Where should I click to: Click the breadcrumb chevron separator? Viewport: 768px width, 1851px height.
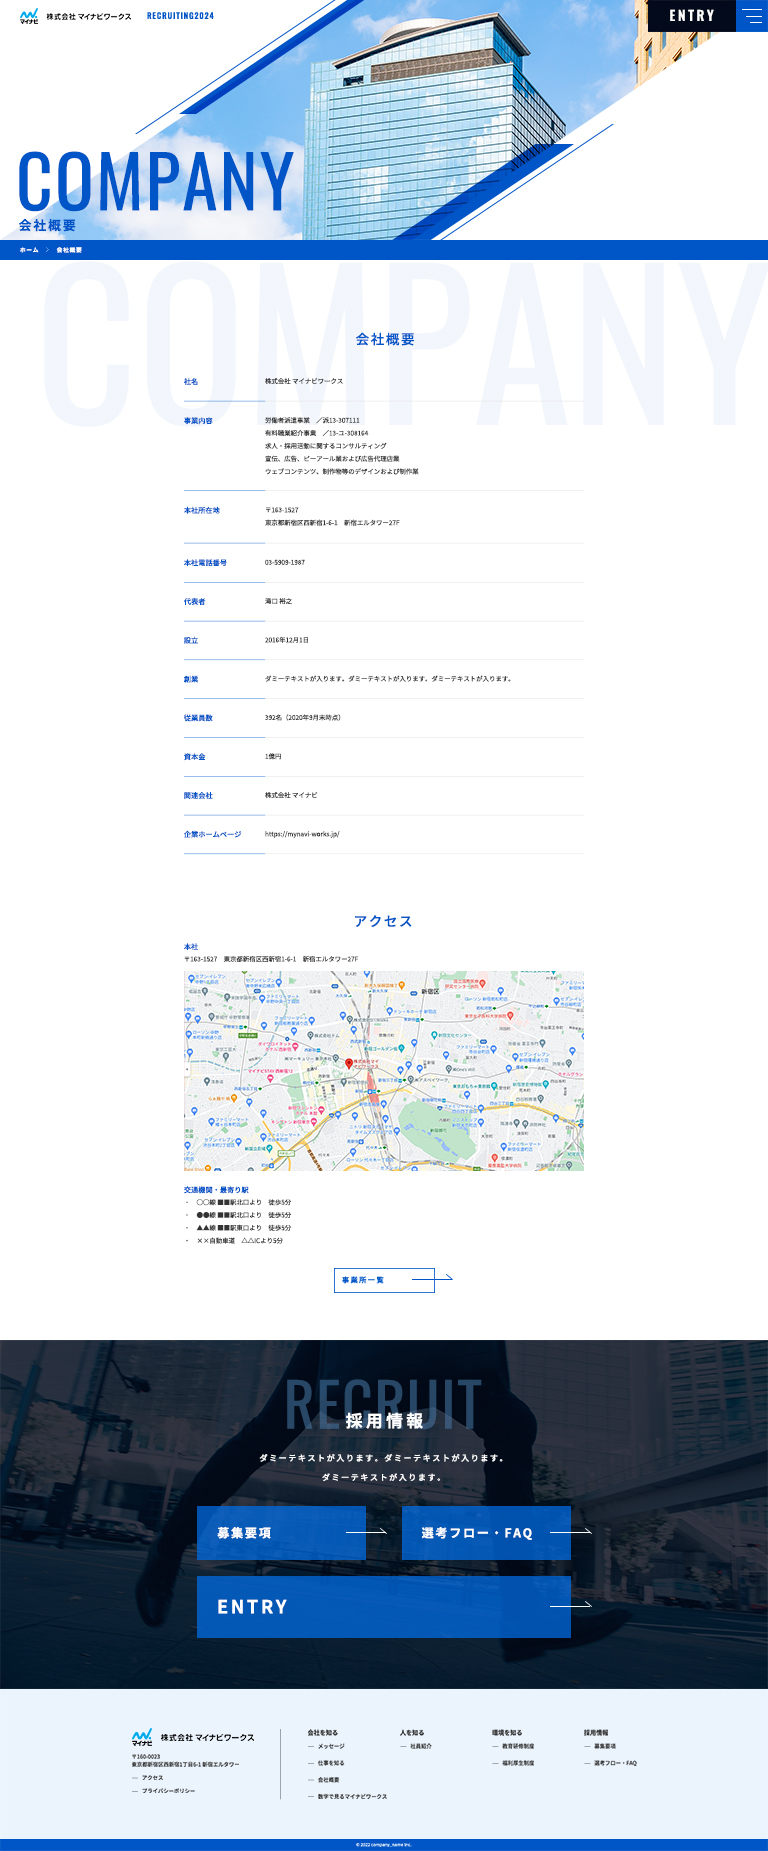click(x=47, y=250)
